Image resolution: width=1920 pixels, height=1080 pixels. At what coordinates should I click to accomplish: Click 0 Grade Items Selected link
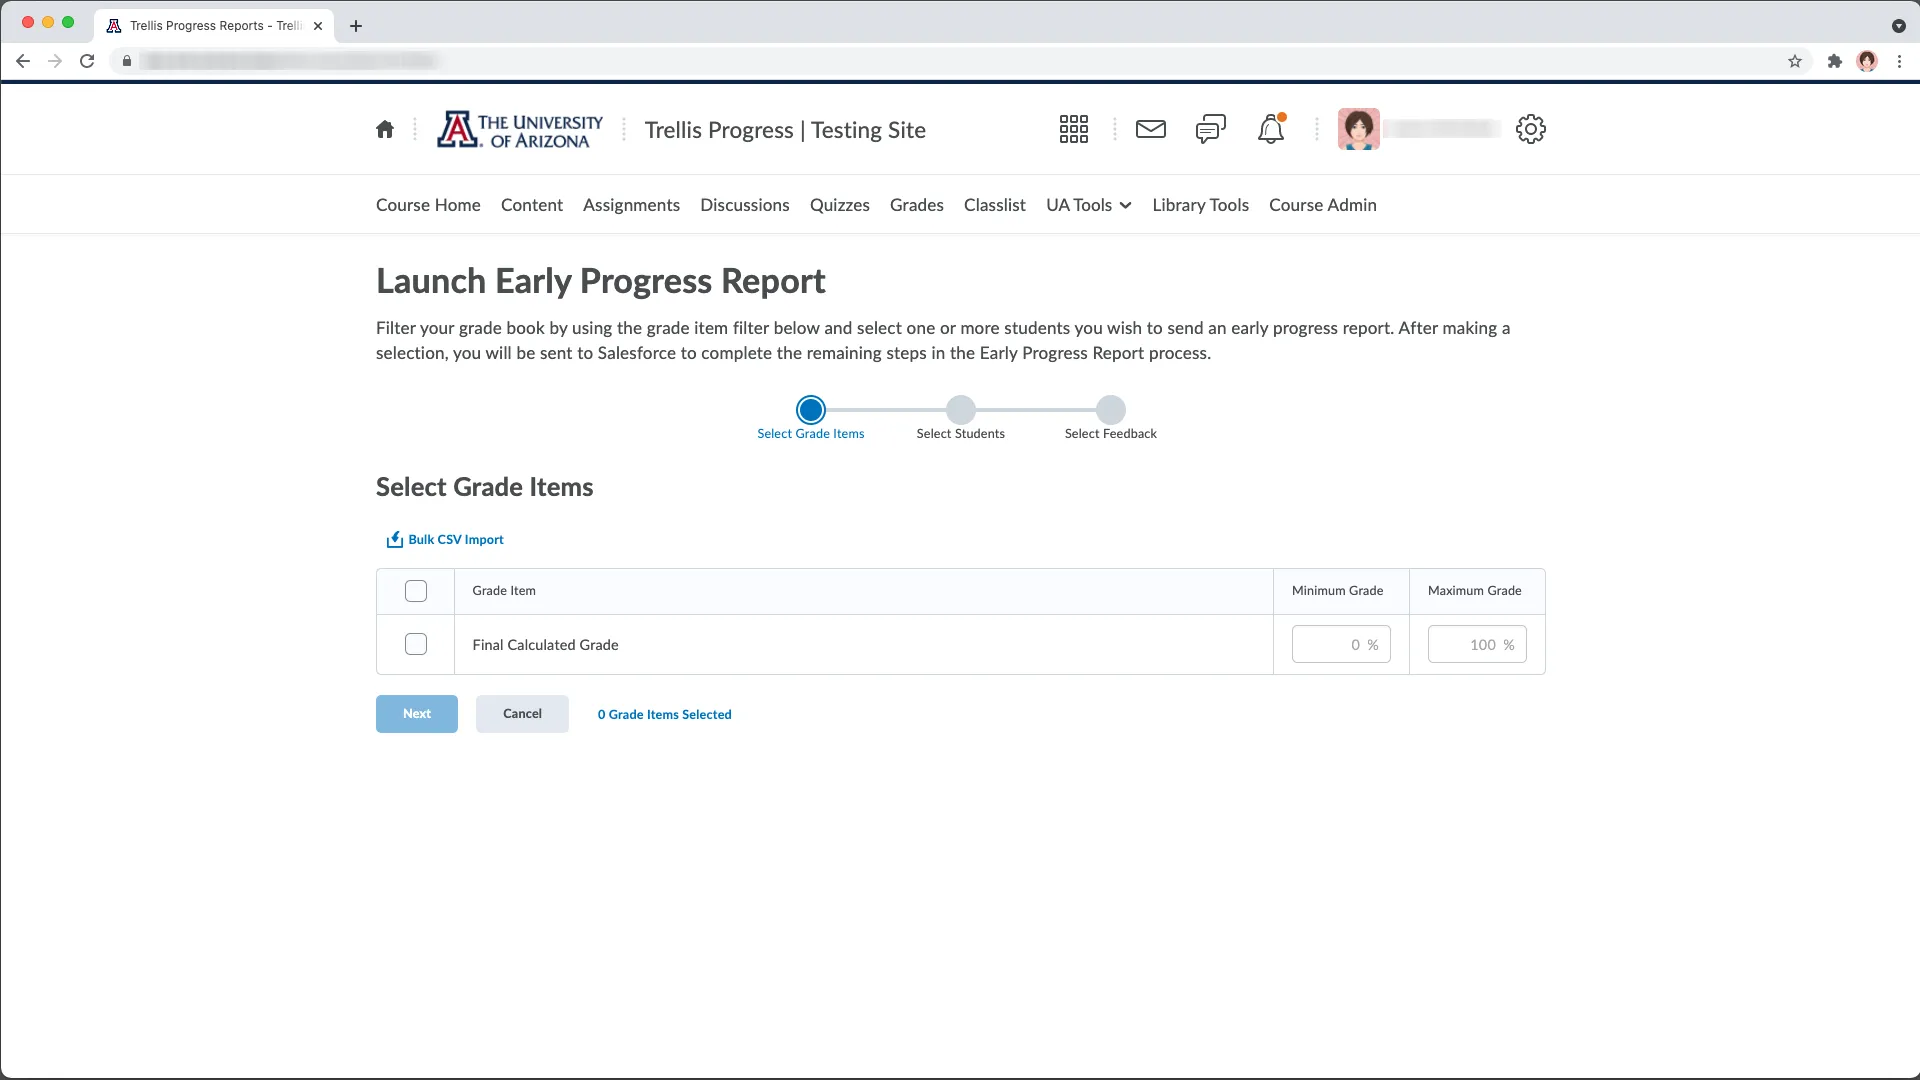(665, 715)
